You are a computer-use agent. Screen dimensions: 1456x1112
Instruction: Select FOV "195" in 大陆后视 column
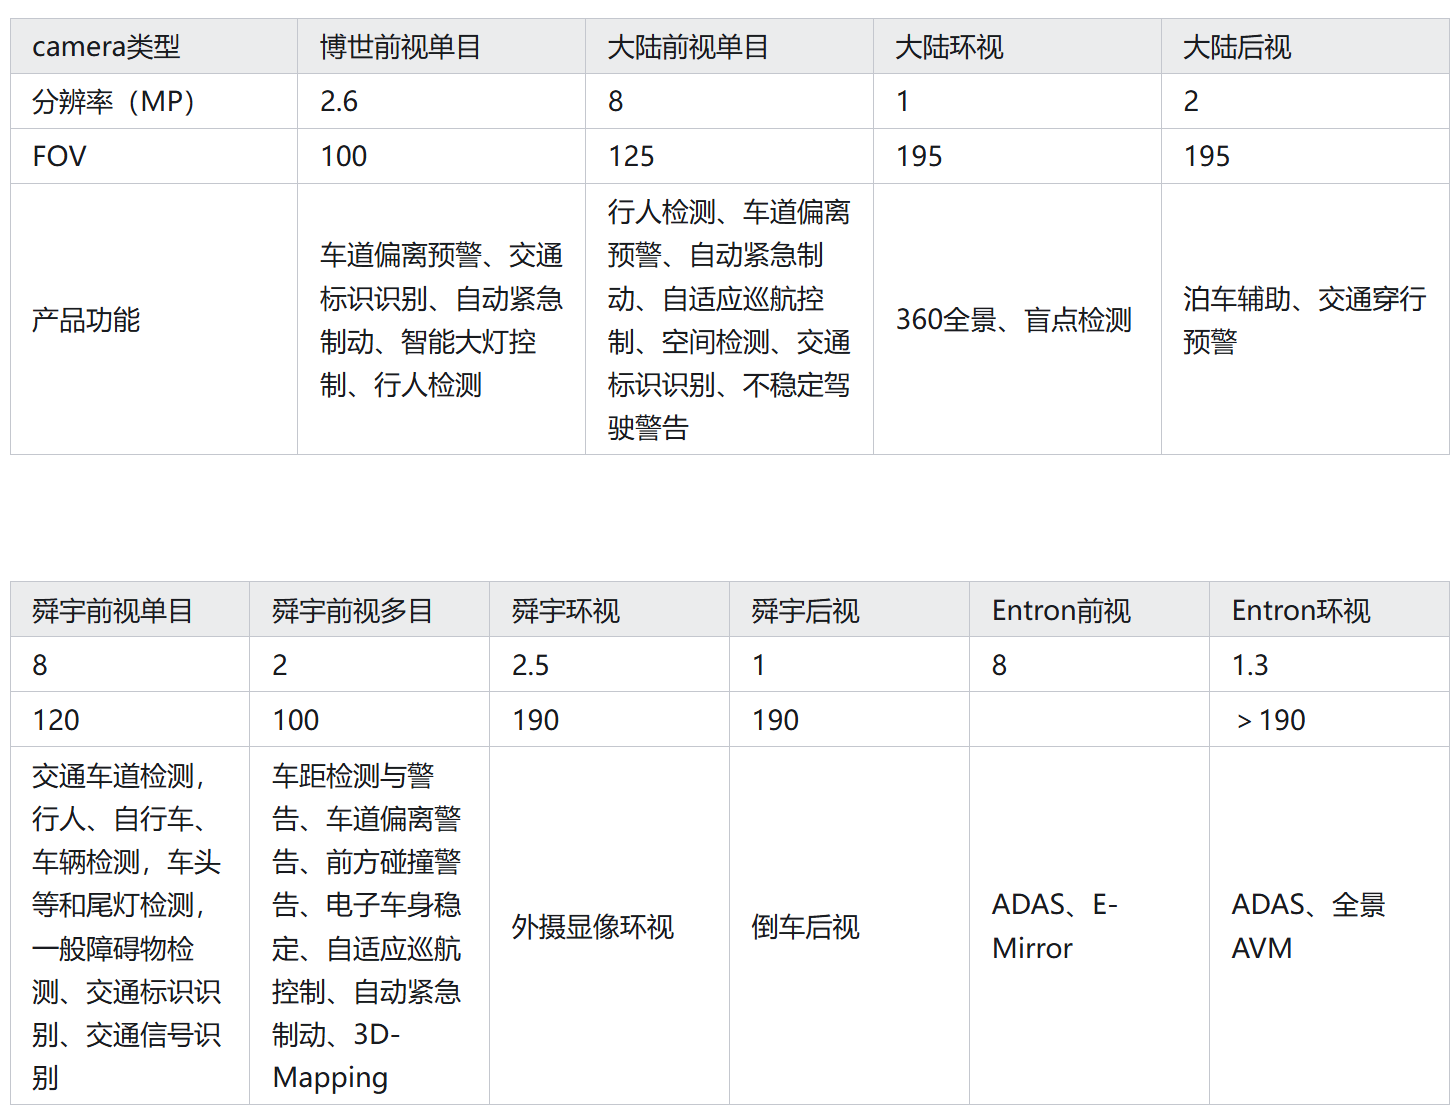(1305, 156)
